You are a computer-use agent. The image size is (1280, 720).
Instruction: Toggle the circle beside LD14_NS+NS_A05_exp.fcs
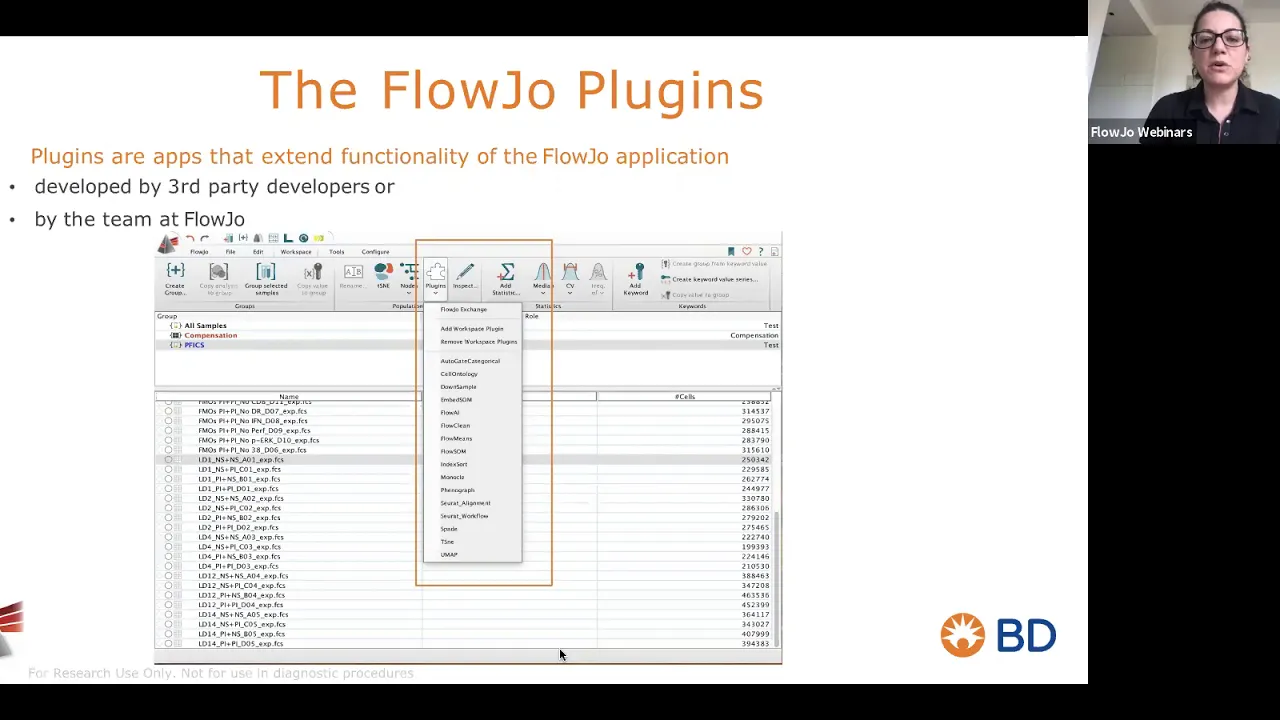(168, 615)
